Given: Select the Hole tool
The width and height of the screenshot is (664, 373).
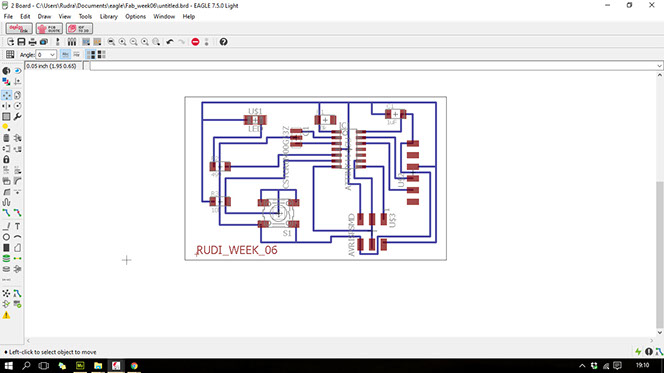Looking at the screenshot, I should [x=6, y=269].
